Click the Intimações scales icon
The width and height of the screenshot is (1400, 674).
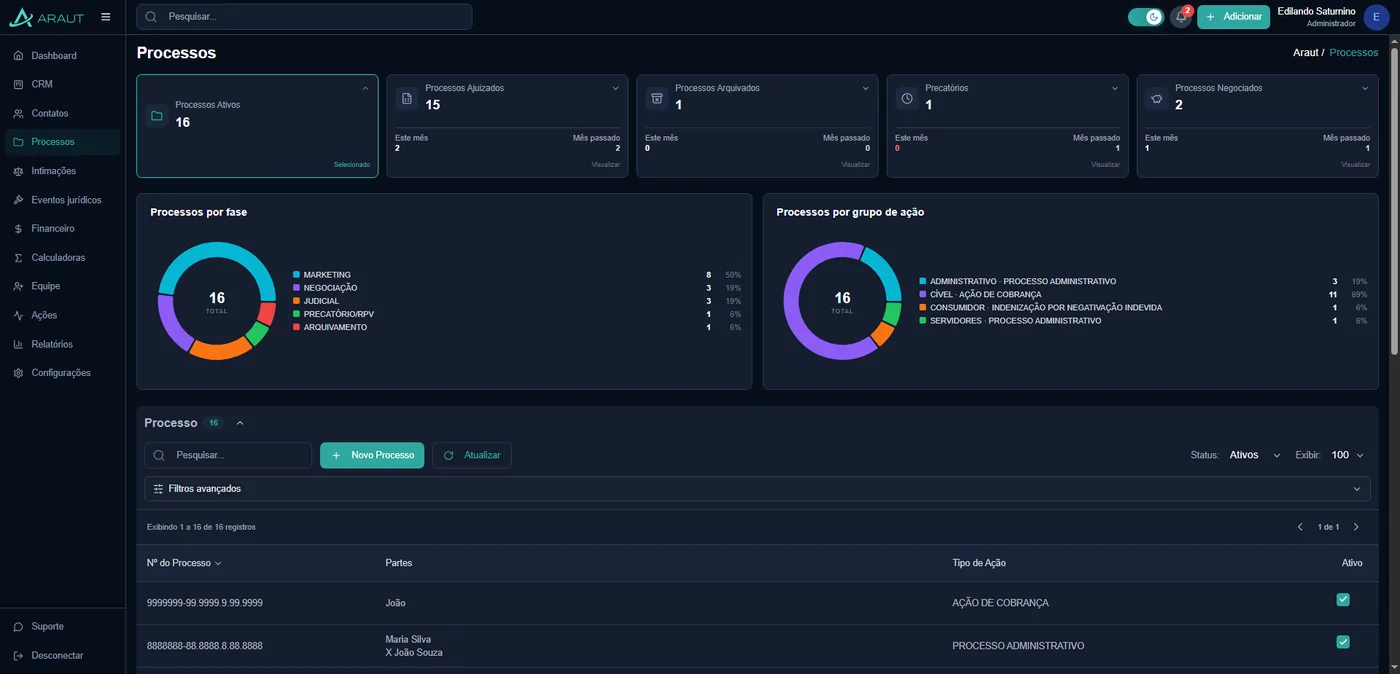tap(18, 171)
